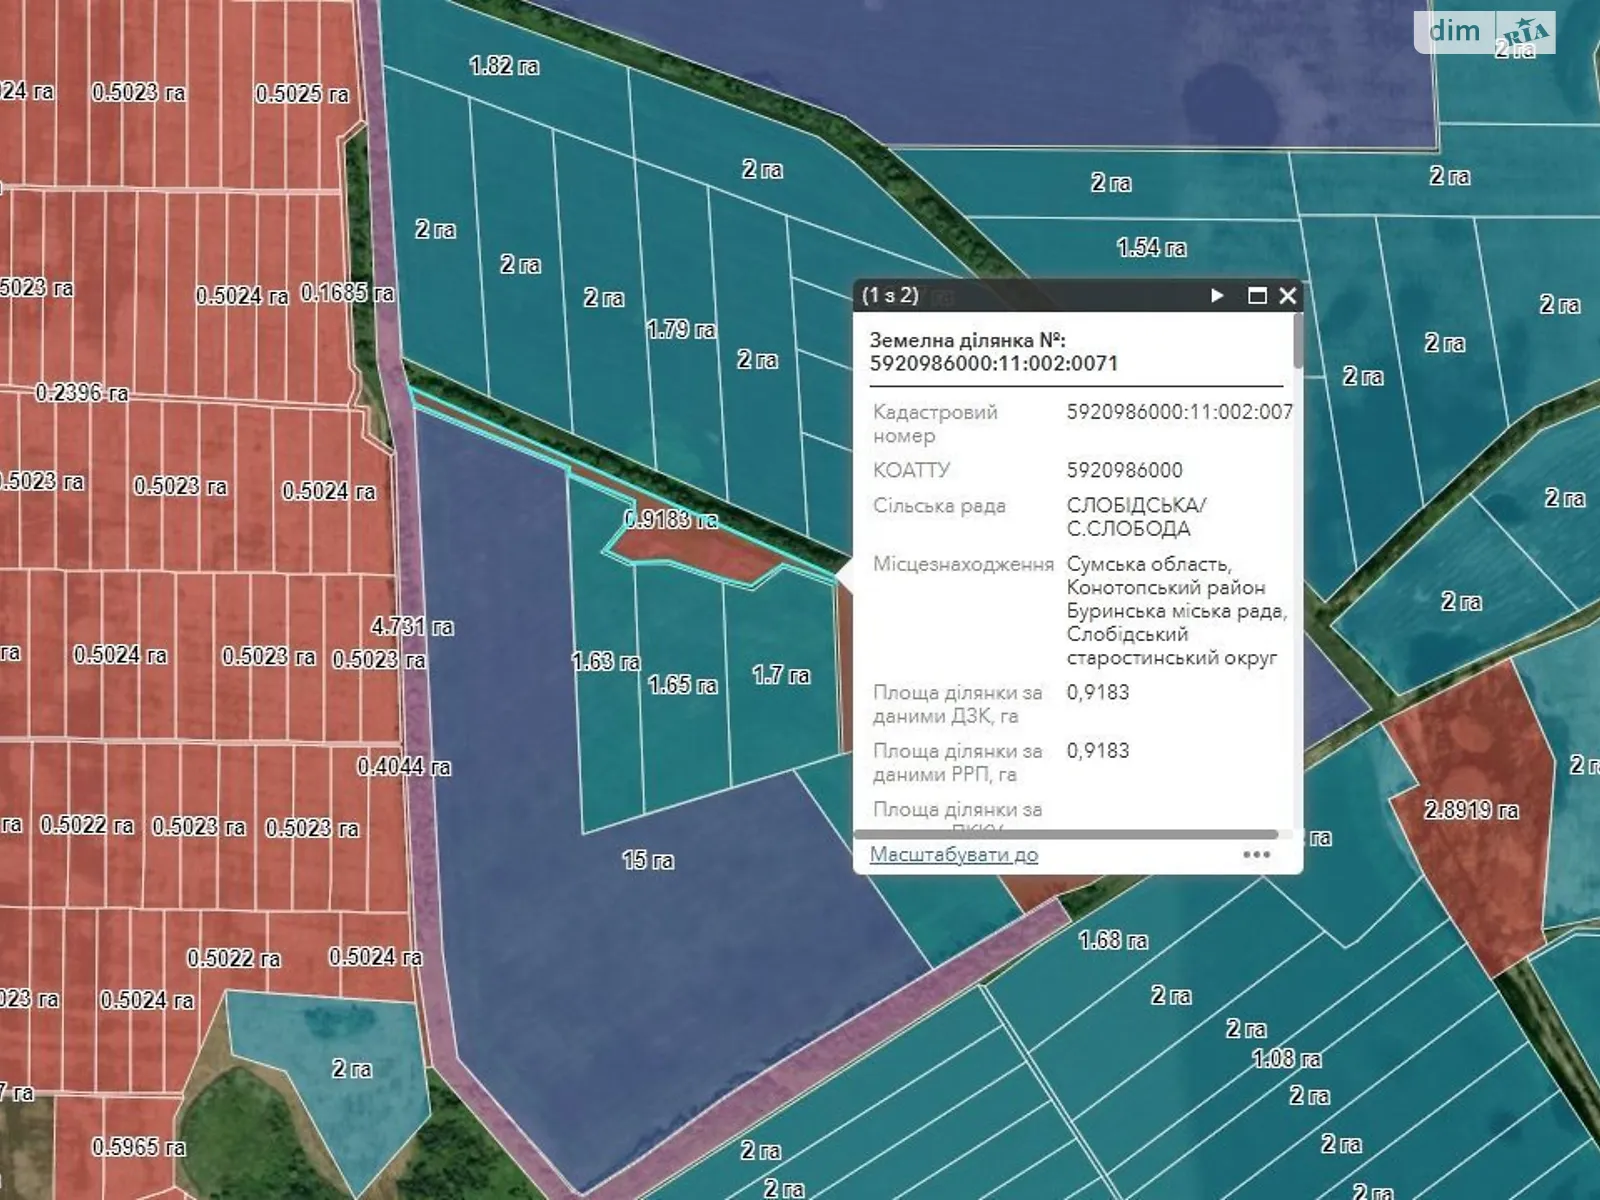Click the 1.68 га parcel
This screenshot has height=1200, width=1600.
point(1112,955)
